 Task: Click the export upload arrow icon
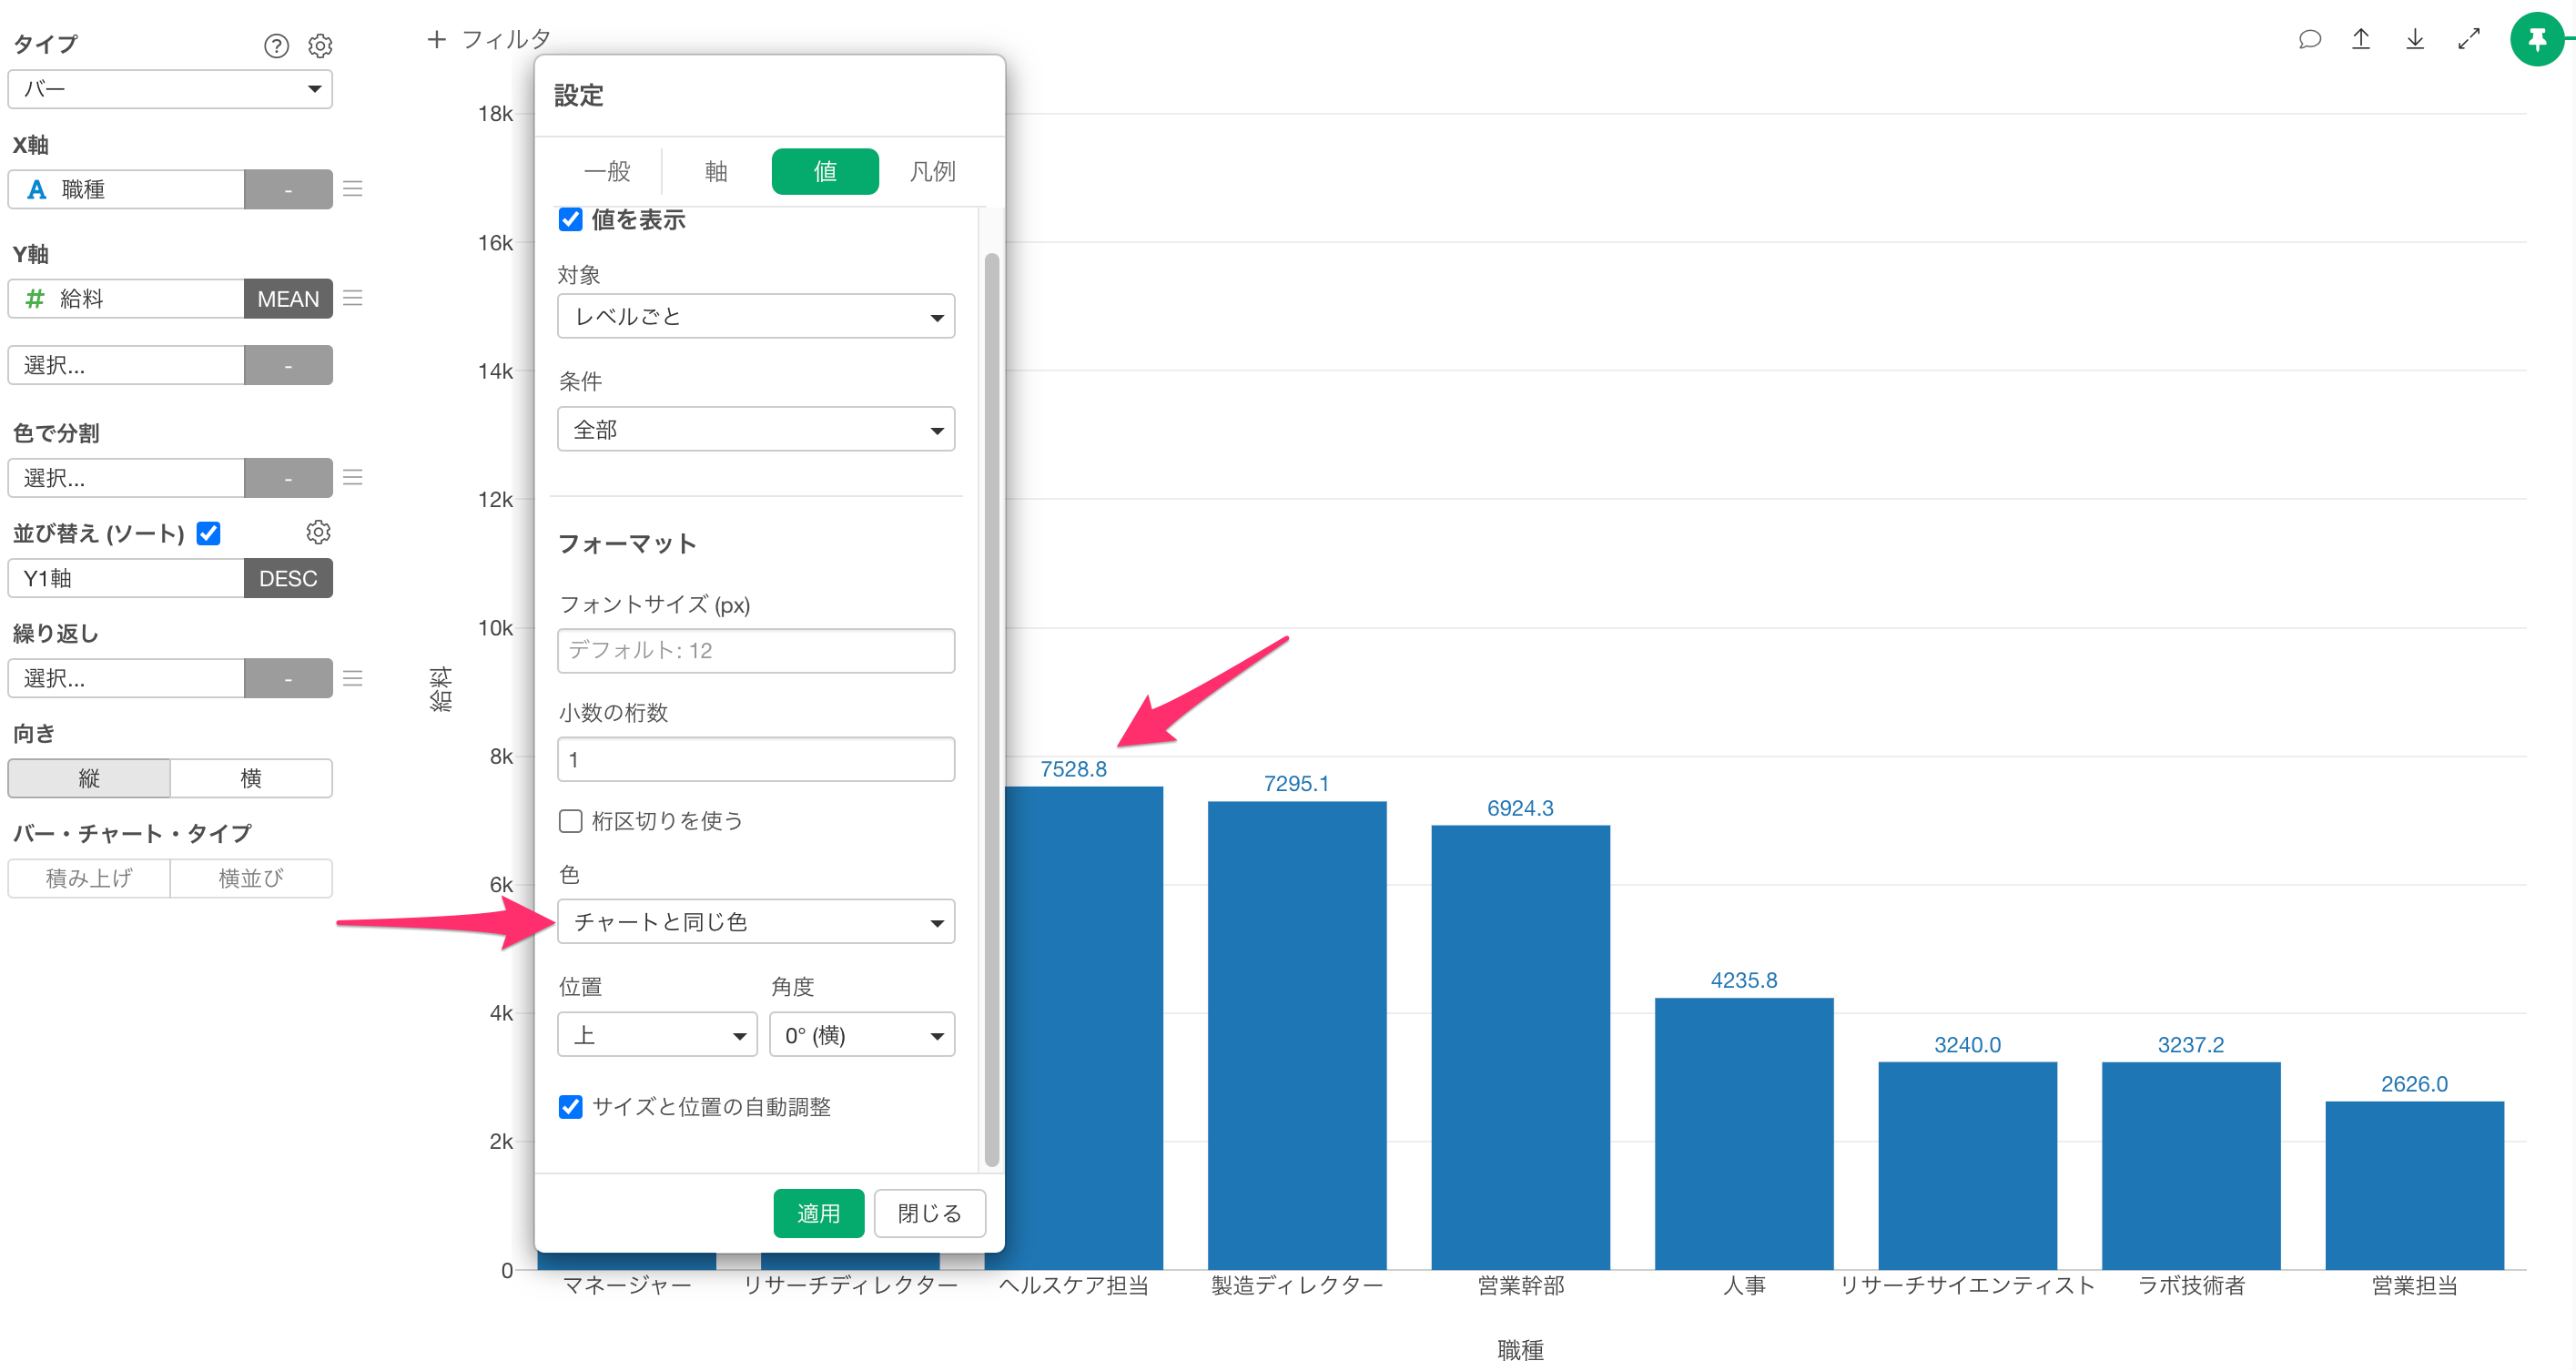(2361, 39)
